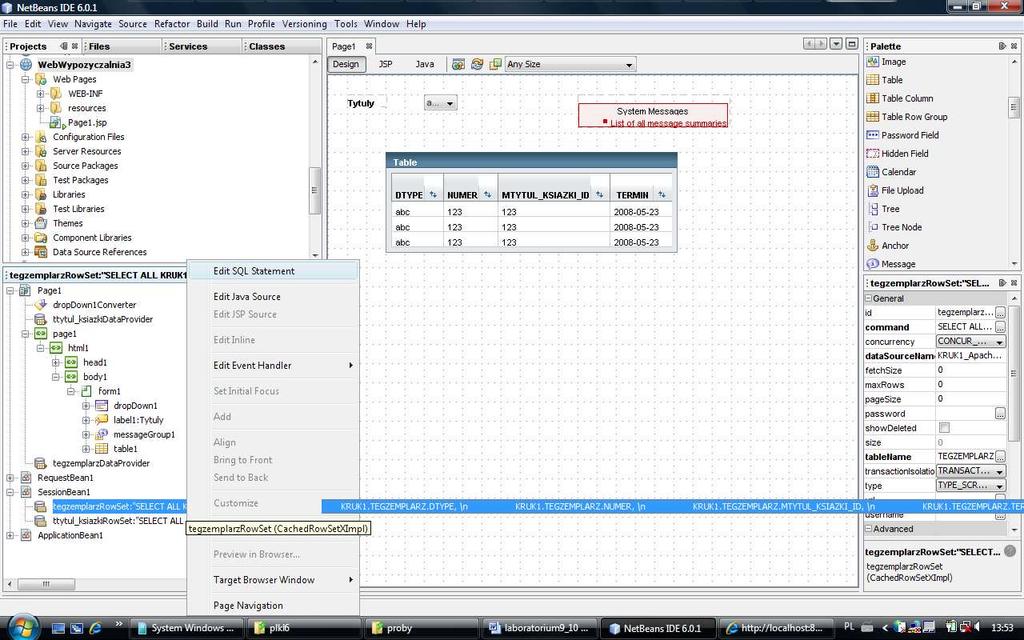Sort table by DTYPE column icon

click(x=432, y=195)
